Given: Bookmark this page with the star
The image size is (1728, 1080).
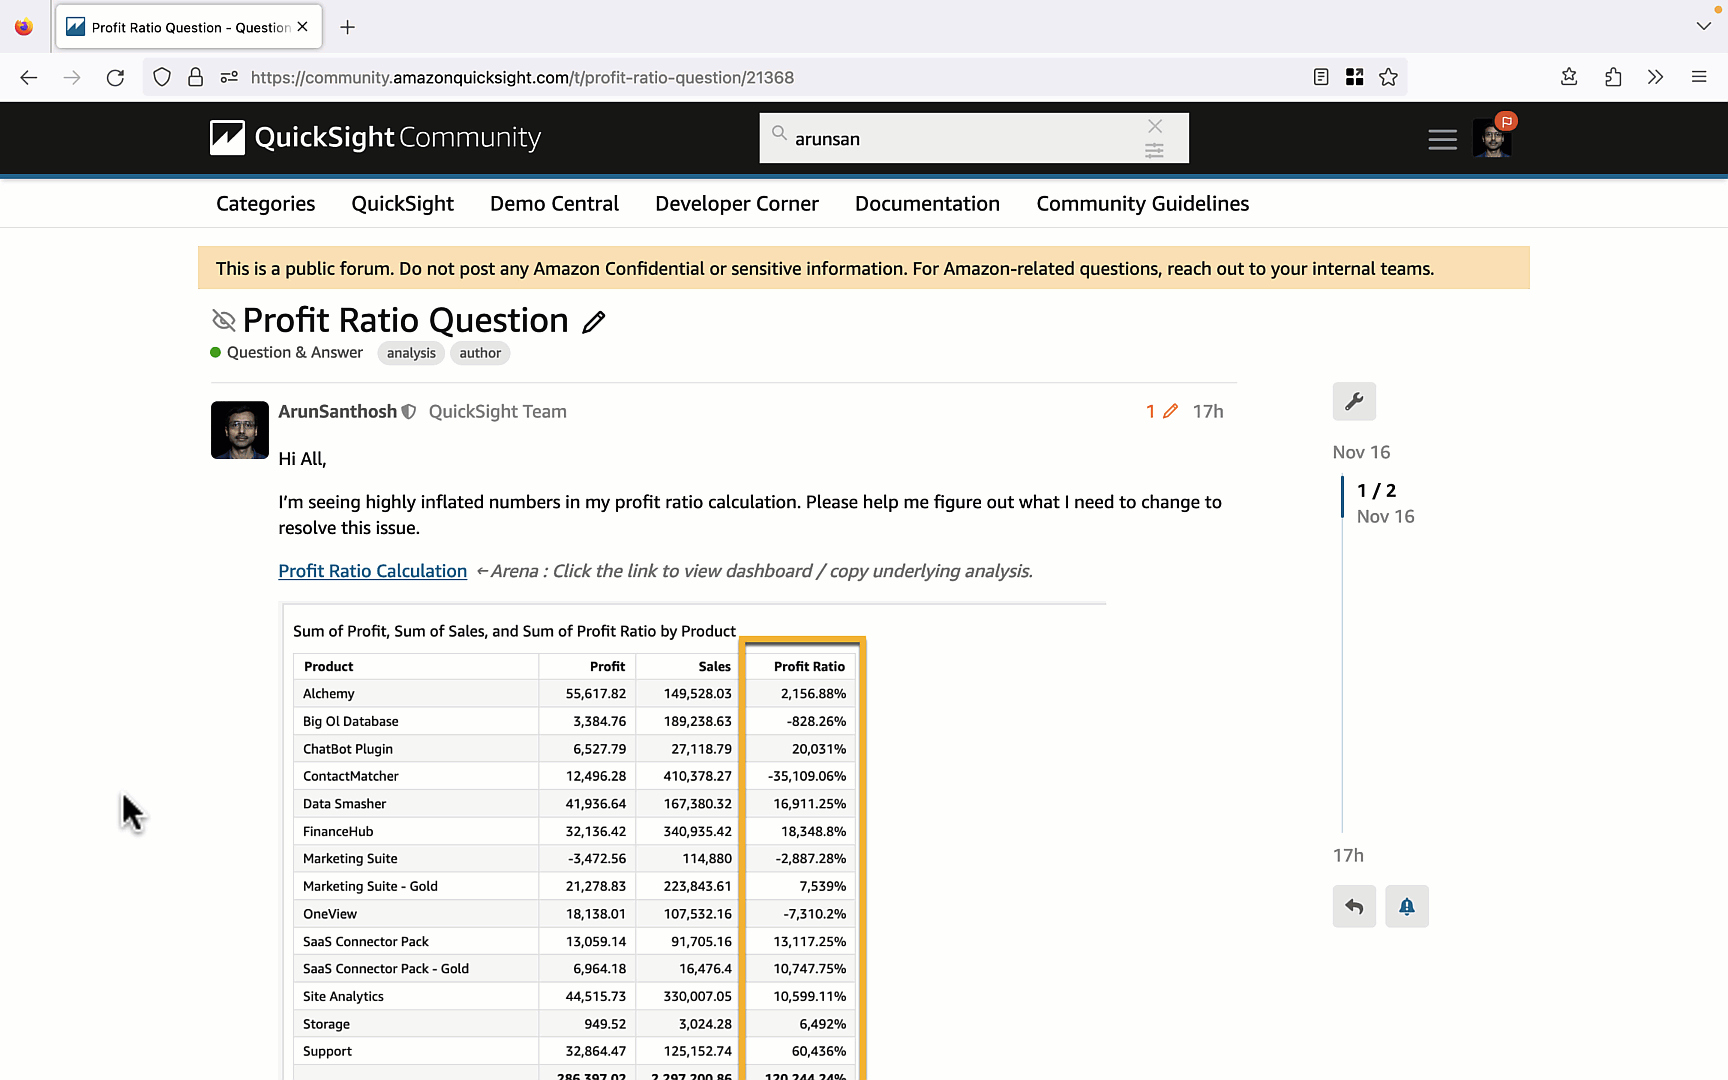Looking at the screenshot, I should point(1388,77).
